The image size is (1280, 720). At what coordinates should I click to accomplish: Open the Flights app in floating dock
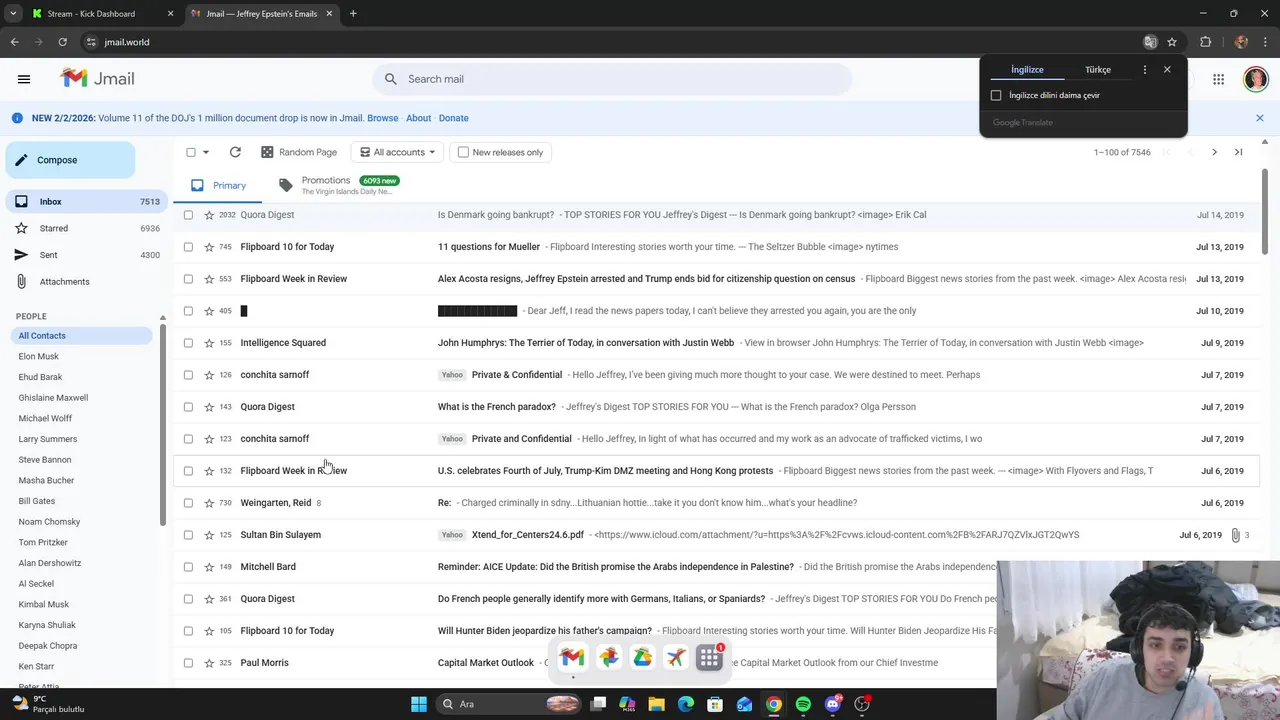click(676, 657)
